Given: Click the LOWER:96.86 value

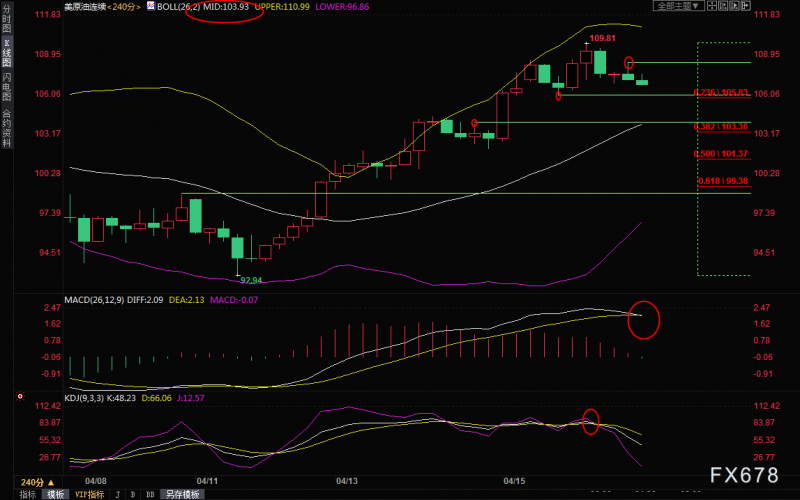Looking at the screenshot, I should click(x=342, y=7).
